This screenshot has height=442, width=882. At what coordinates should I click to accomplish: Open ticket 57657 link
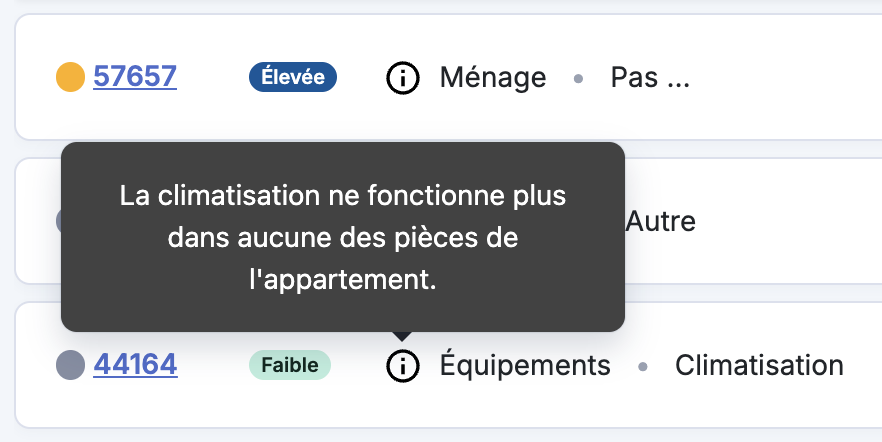point(135,76)
